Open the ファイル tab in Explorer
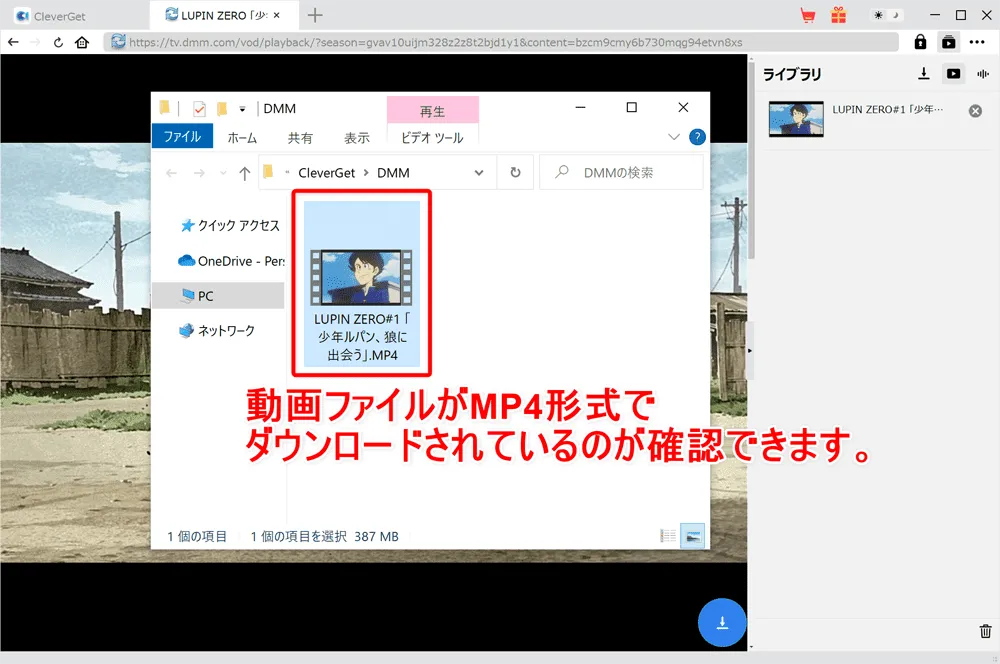The image size is (1000, 664). click(182, 136)
